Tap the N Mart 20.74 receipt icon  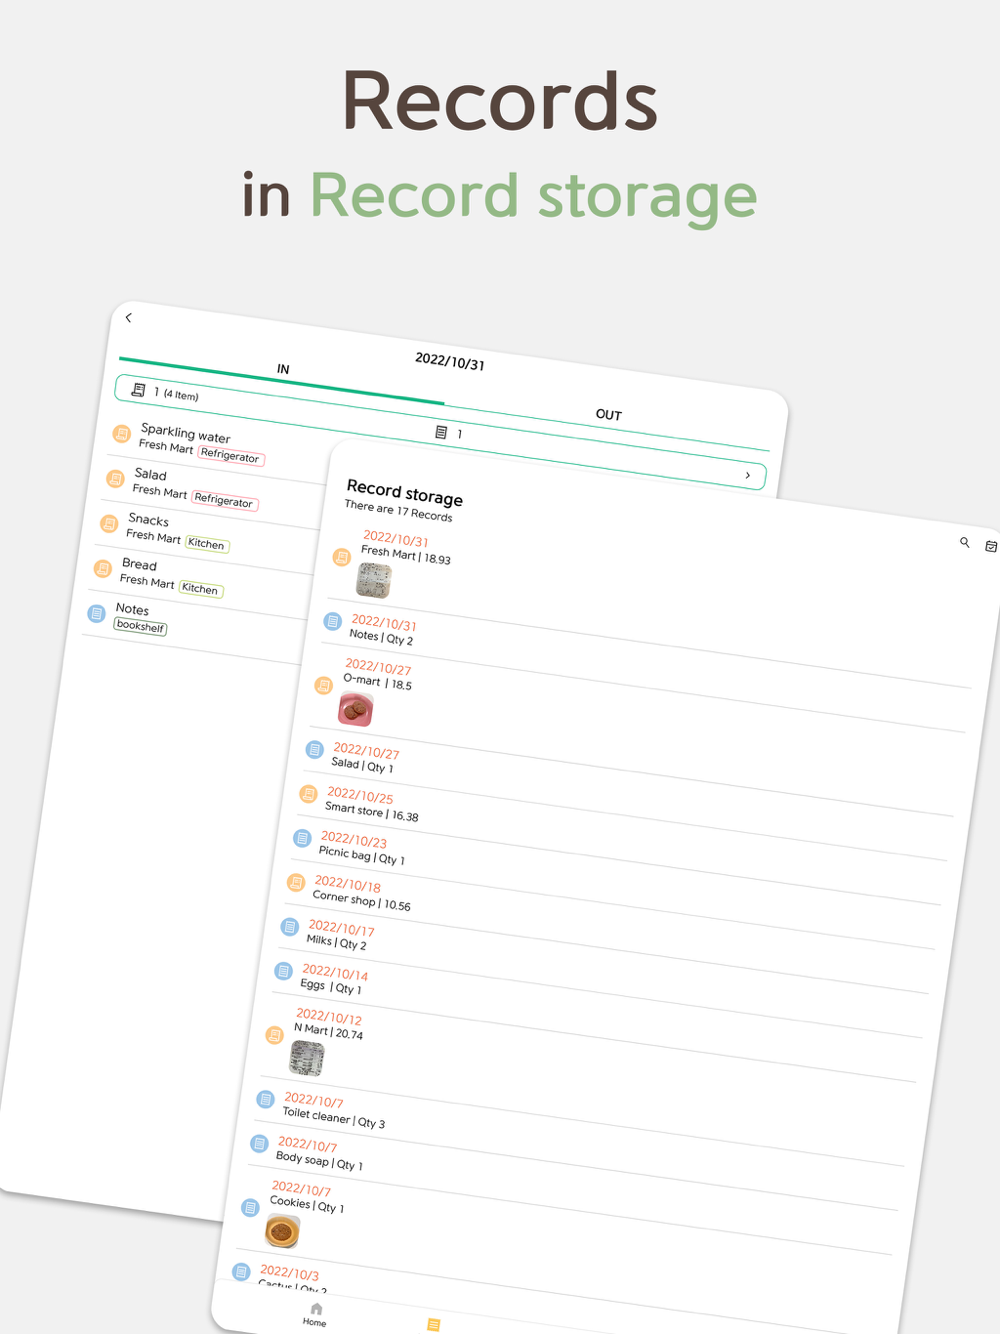tap(274, 1035)
